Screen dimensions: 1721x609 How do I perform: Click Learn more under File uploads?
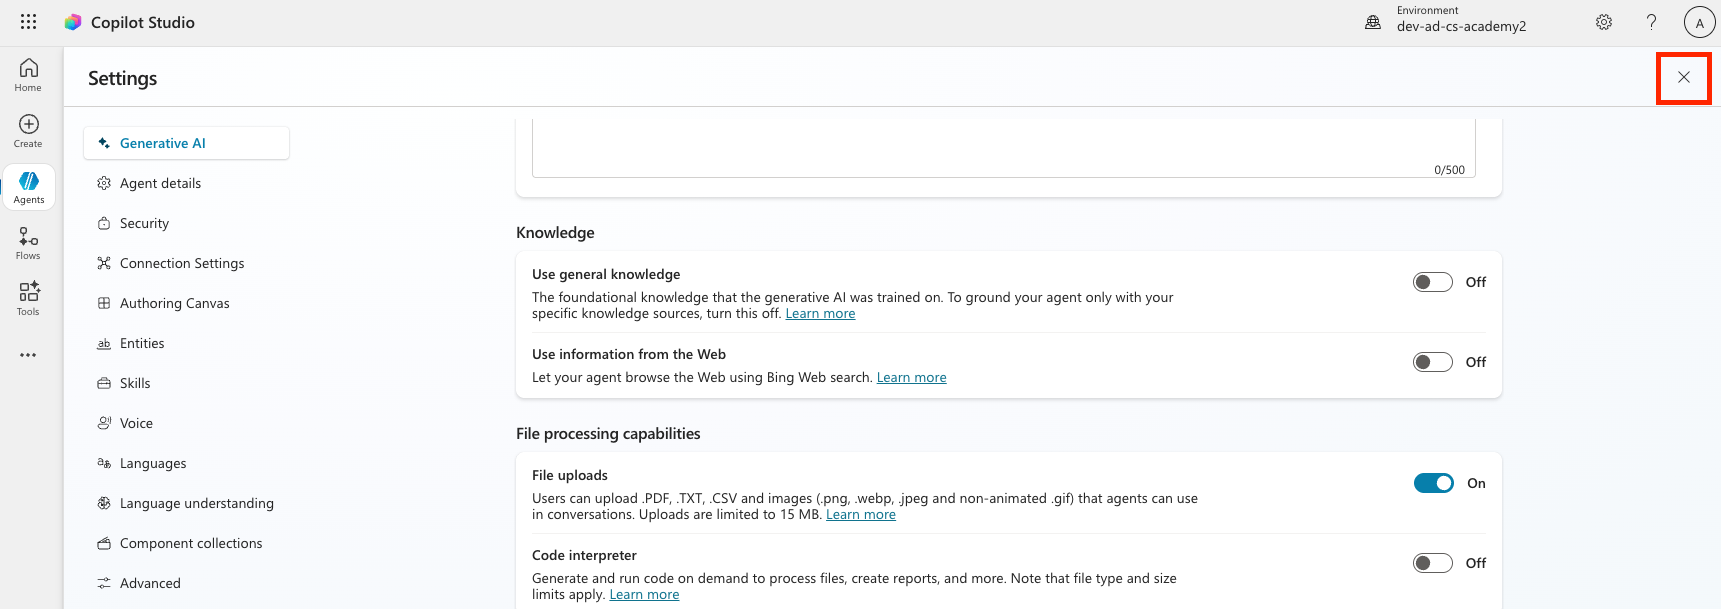860,515
